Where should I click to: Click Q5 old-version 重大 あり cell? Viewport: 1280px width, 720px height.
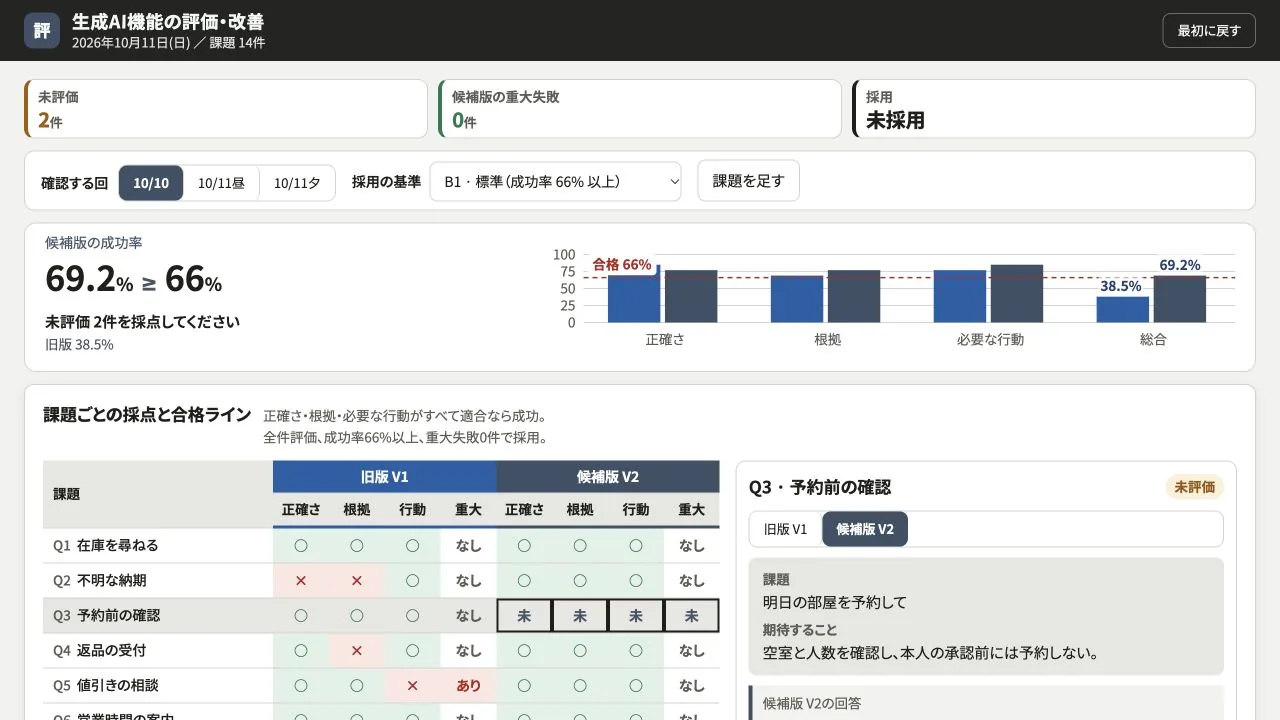(x=469, y=686)
